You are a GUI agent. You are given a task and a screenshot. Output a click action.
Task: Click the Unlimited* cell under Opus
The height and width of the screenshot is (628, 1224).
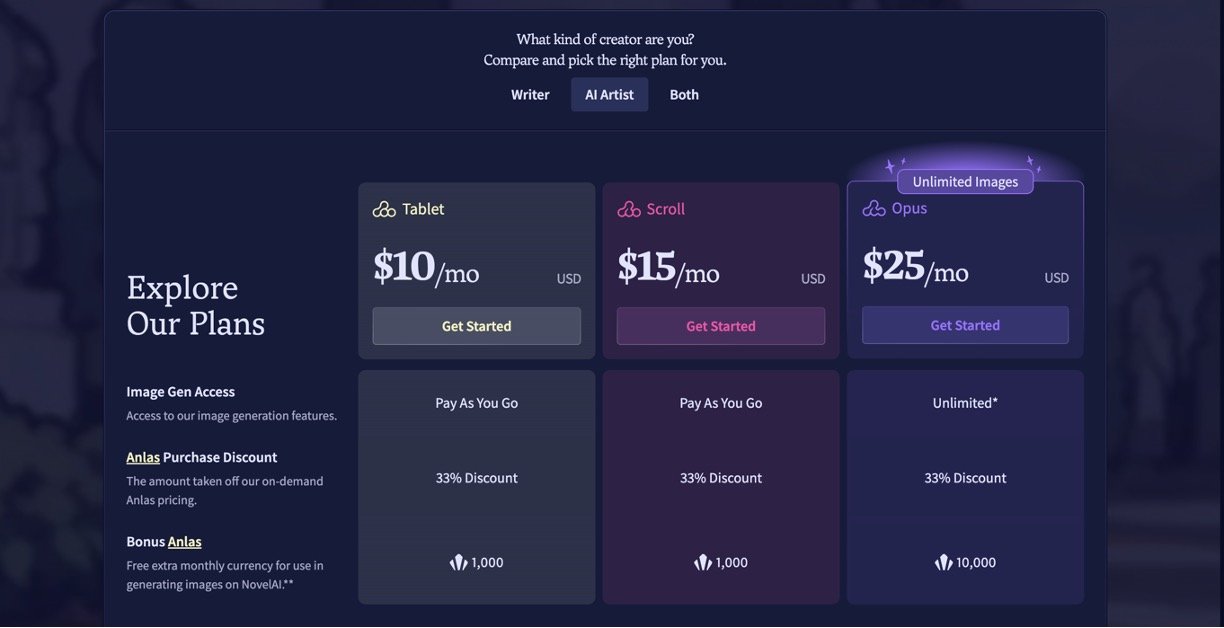965,403
